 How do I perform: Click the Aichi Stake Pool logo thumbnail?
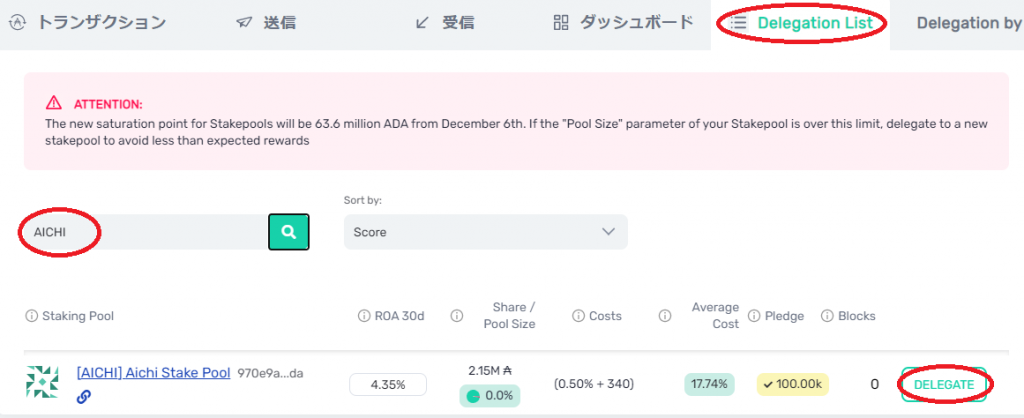tap(42, 382)
